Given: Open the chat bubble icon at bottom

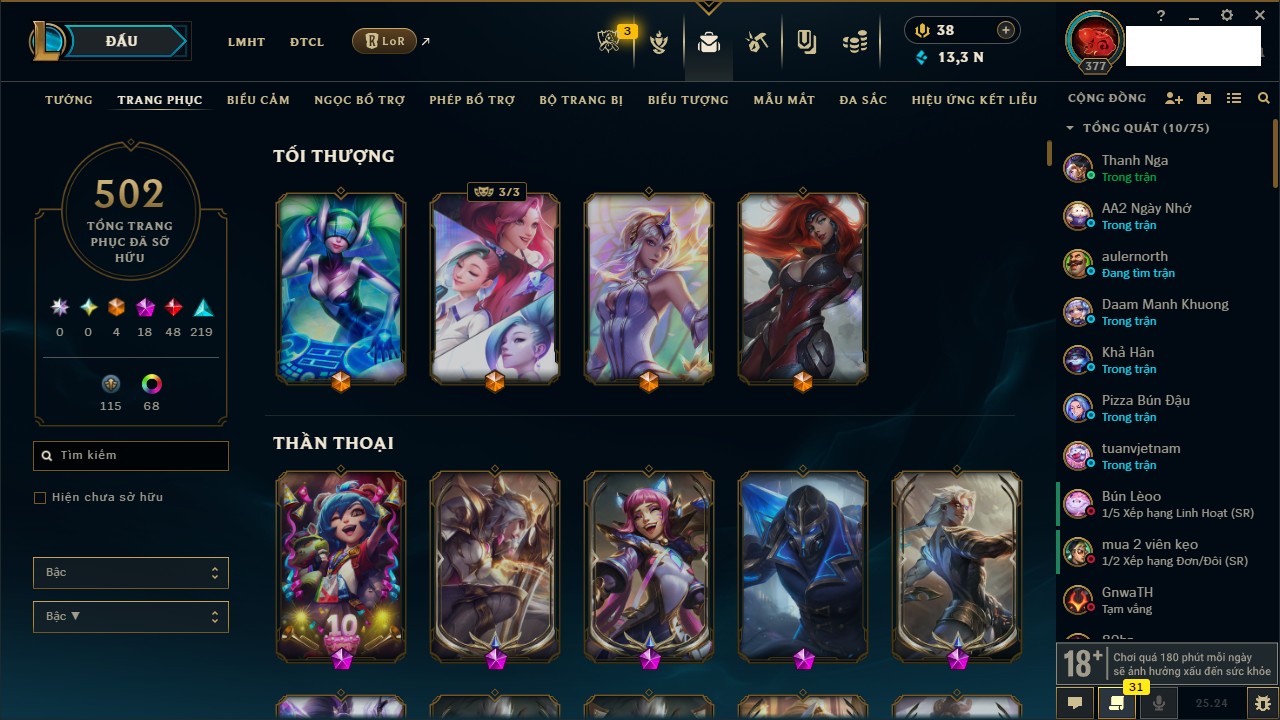Looking at the screenshot, I should 1075,703.
